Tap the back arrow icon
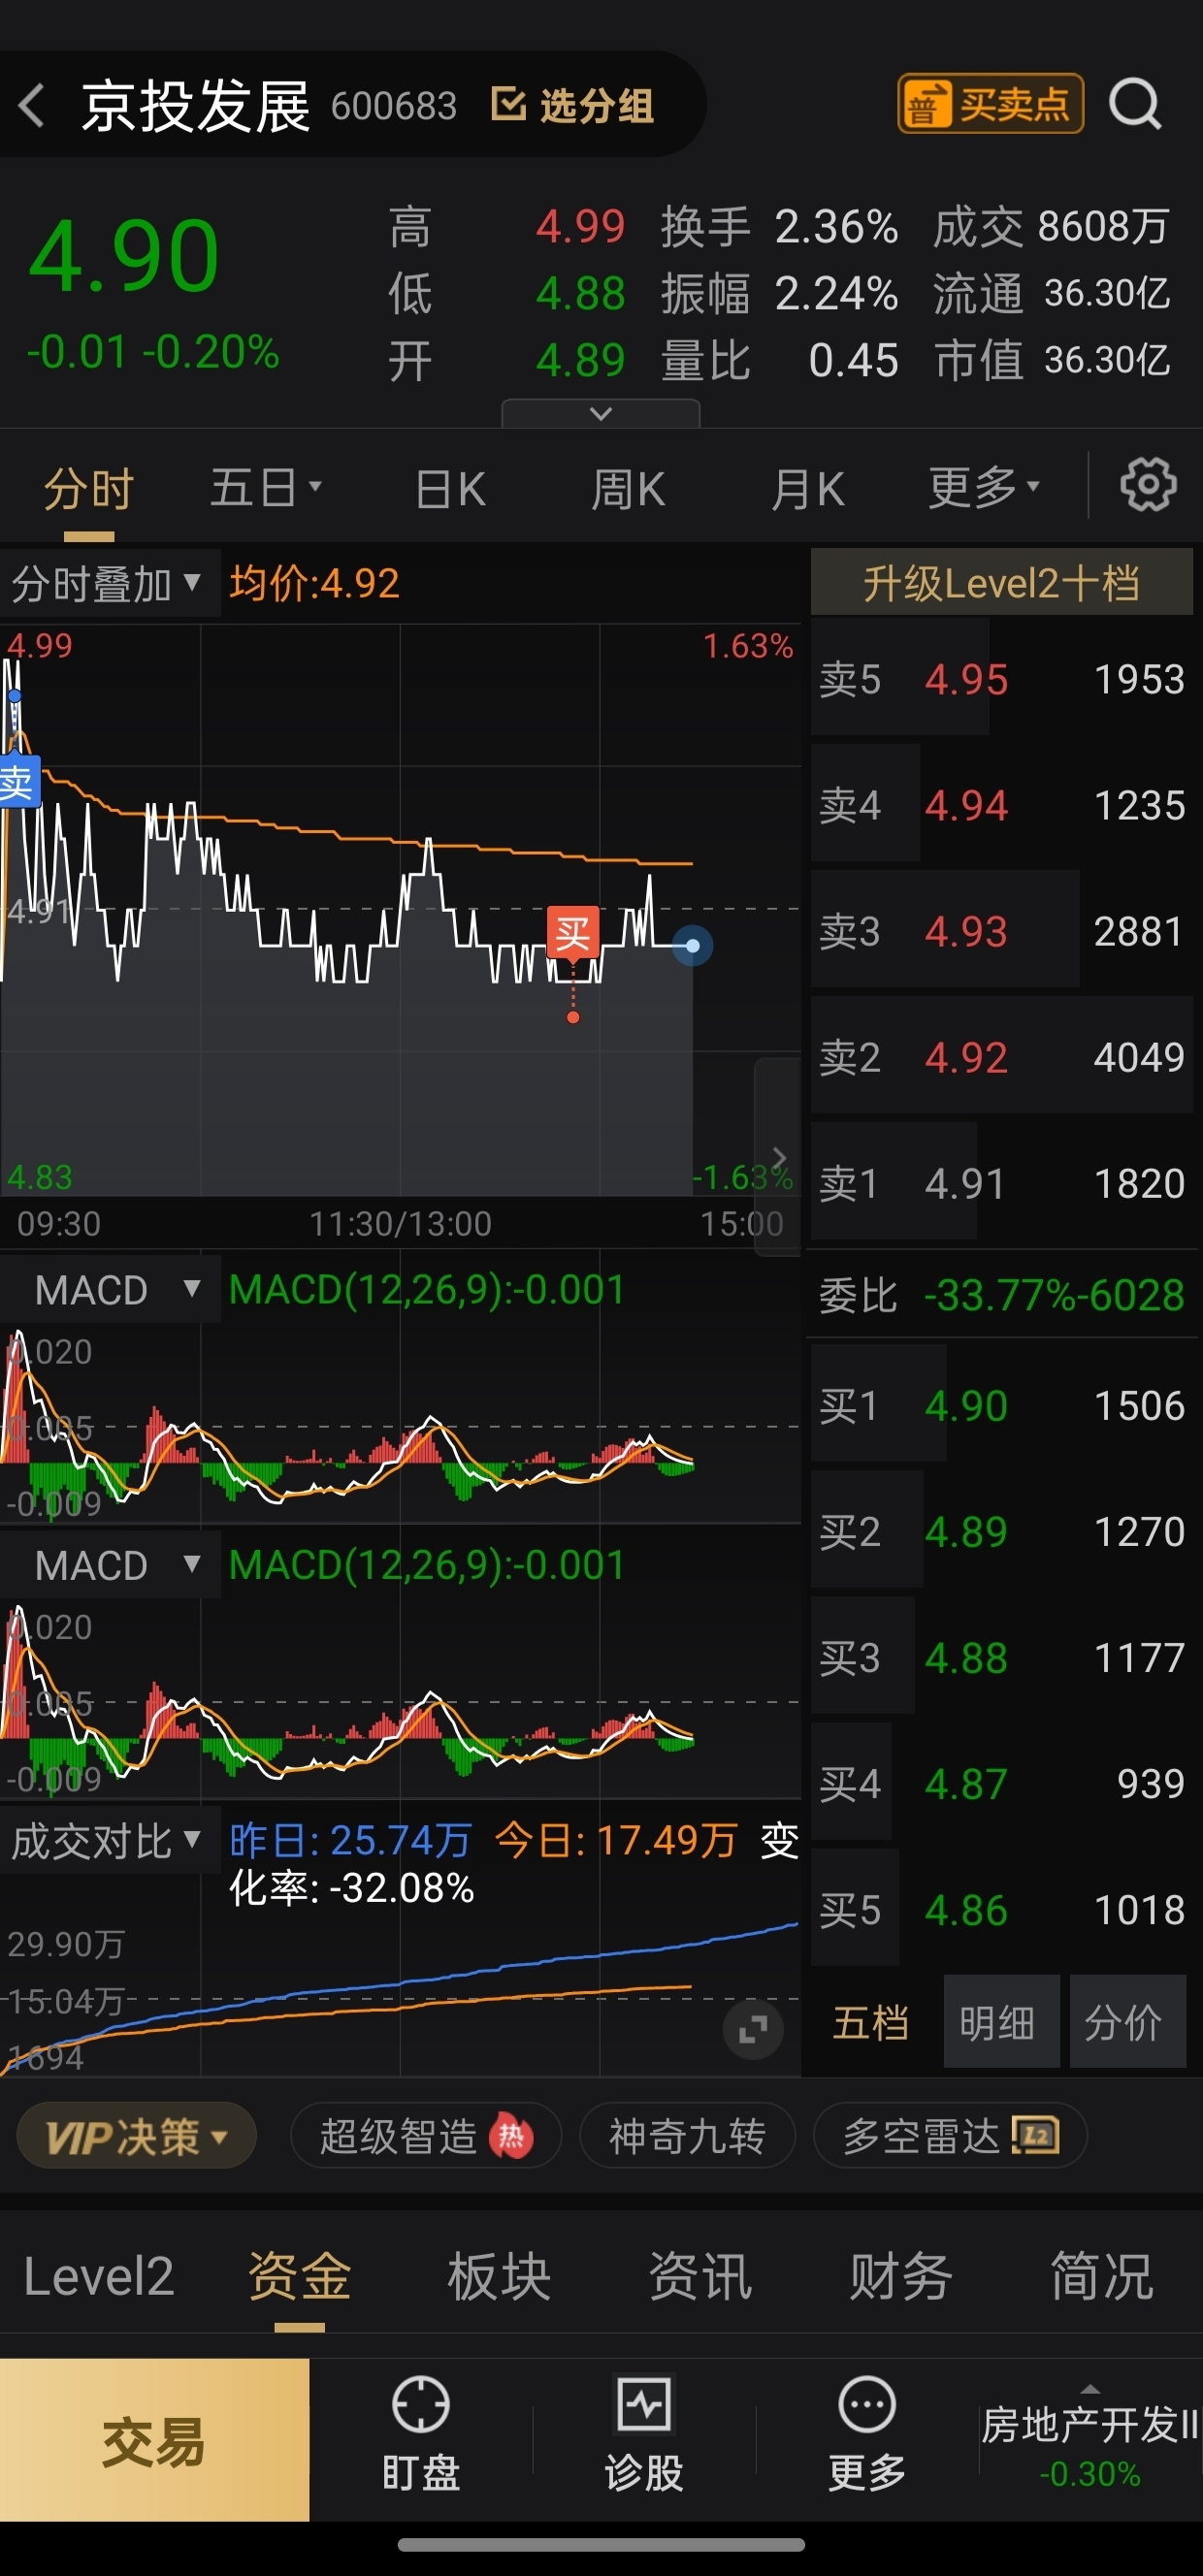This screenshot has width=1203, height=2576. click(32, 105)
